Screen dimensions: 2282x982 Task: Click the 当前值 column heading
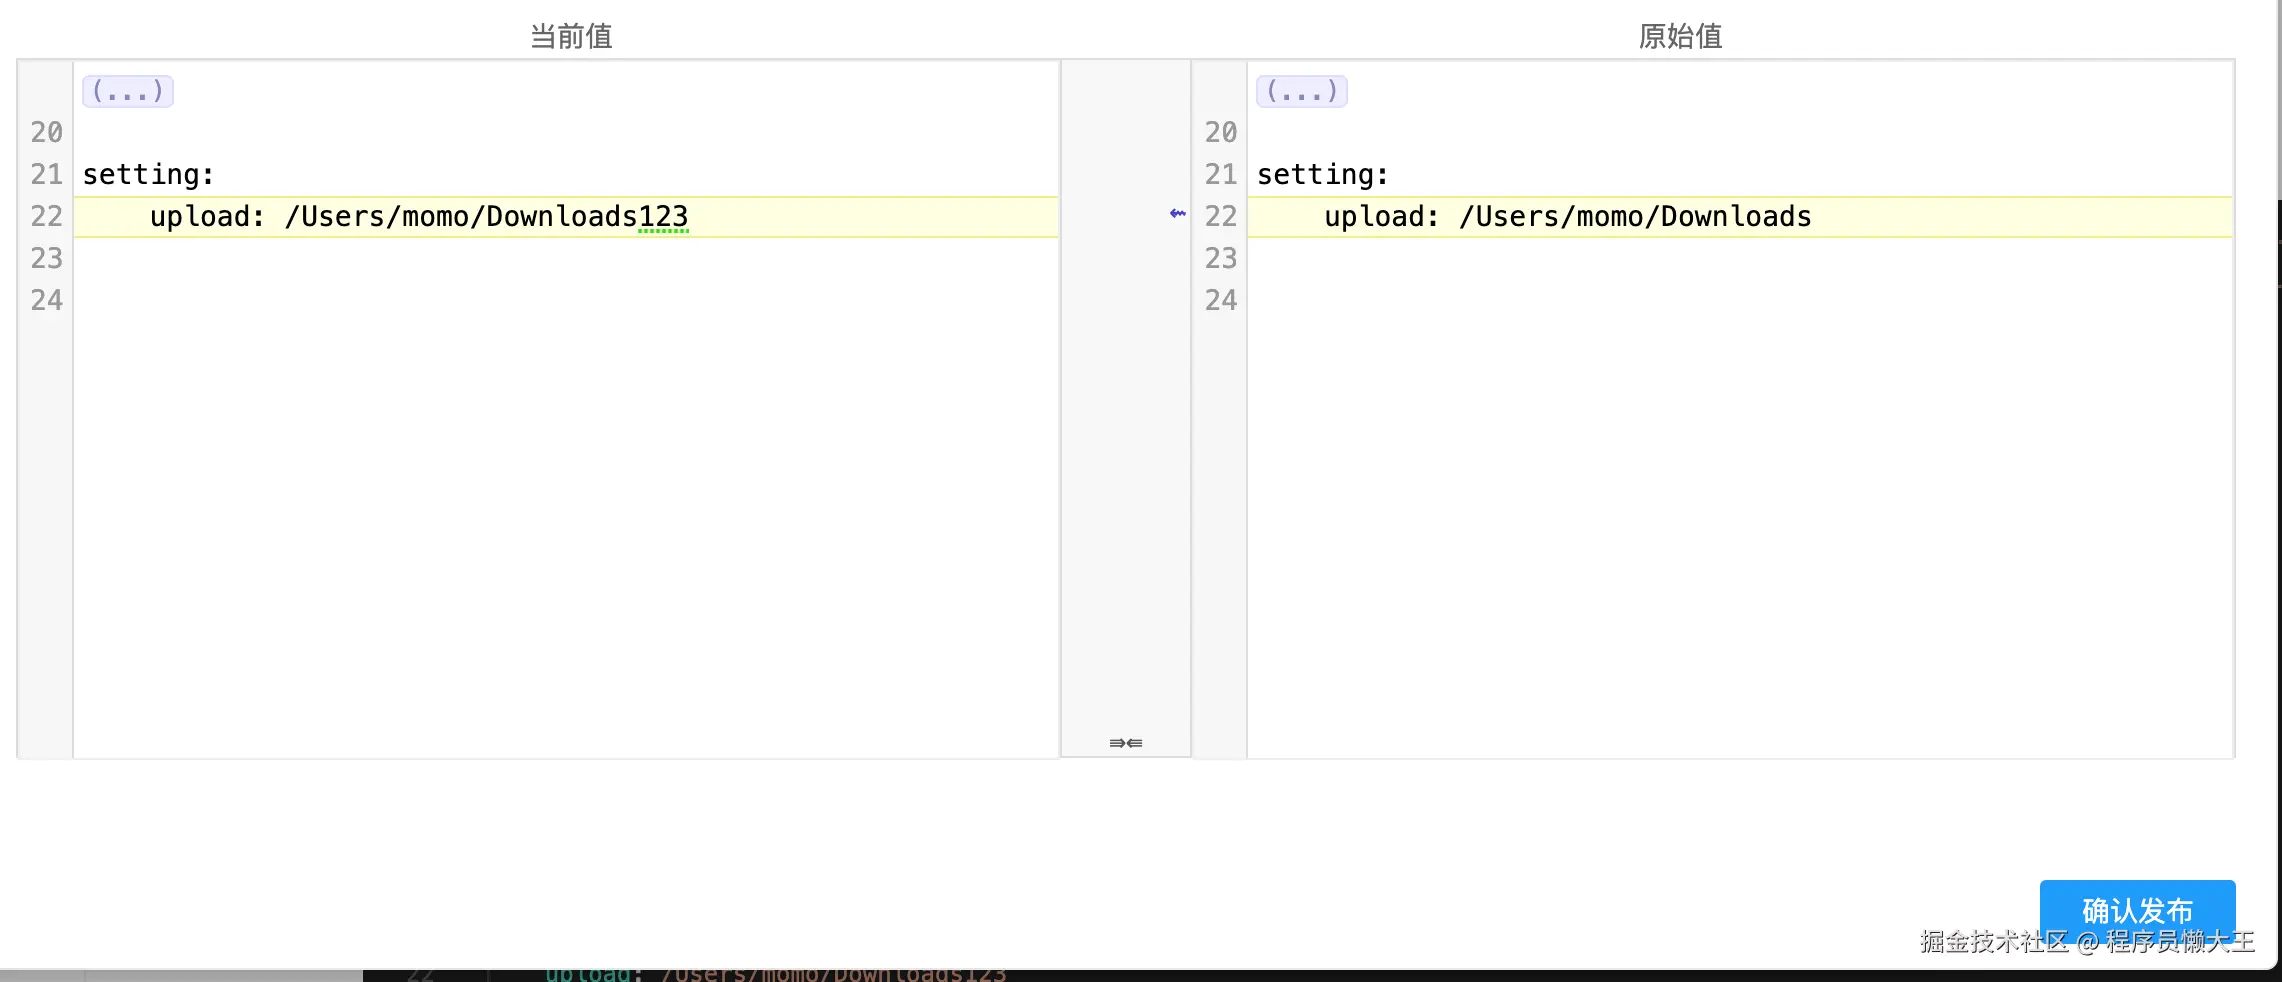(571, 36)
